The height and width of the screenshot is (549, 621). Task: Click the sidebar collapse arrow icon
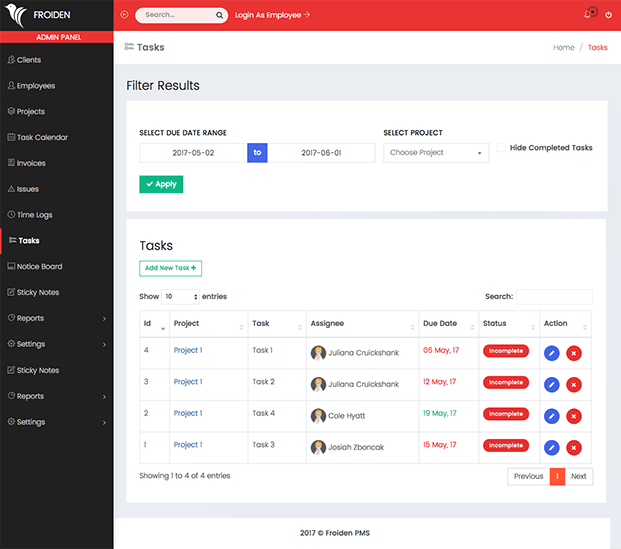(124, 15)
